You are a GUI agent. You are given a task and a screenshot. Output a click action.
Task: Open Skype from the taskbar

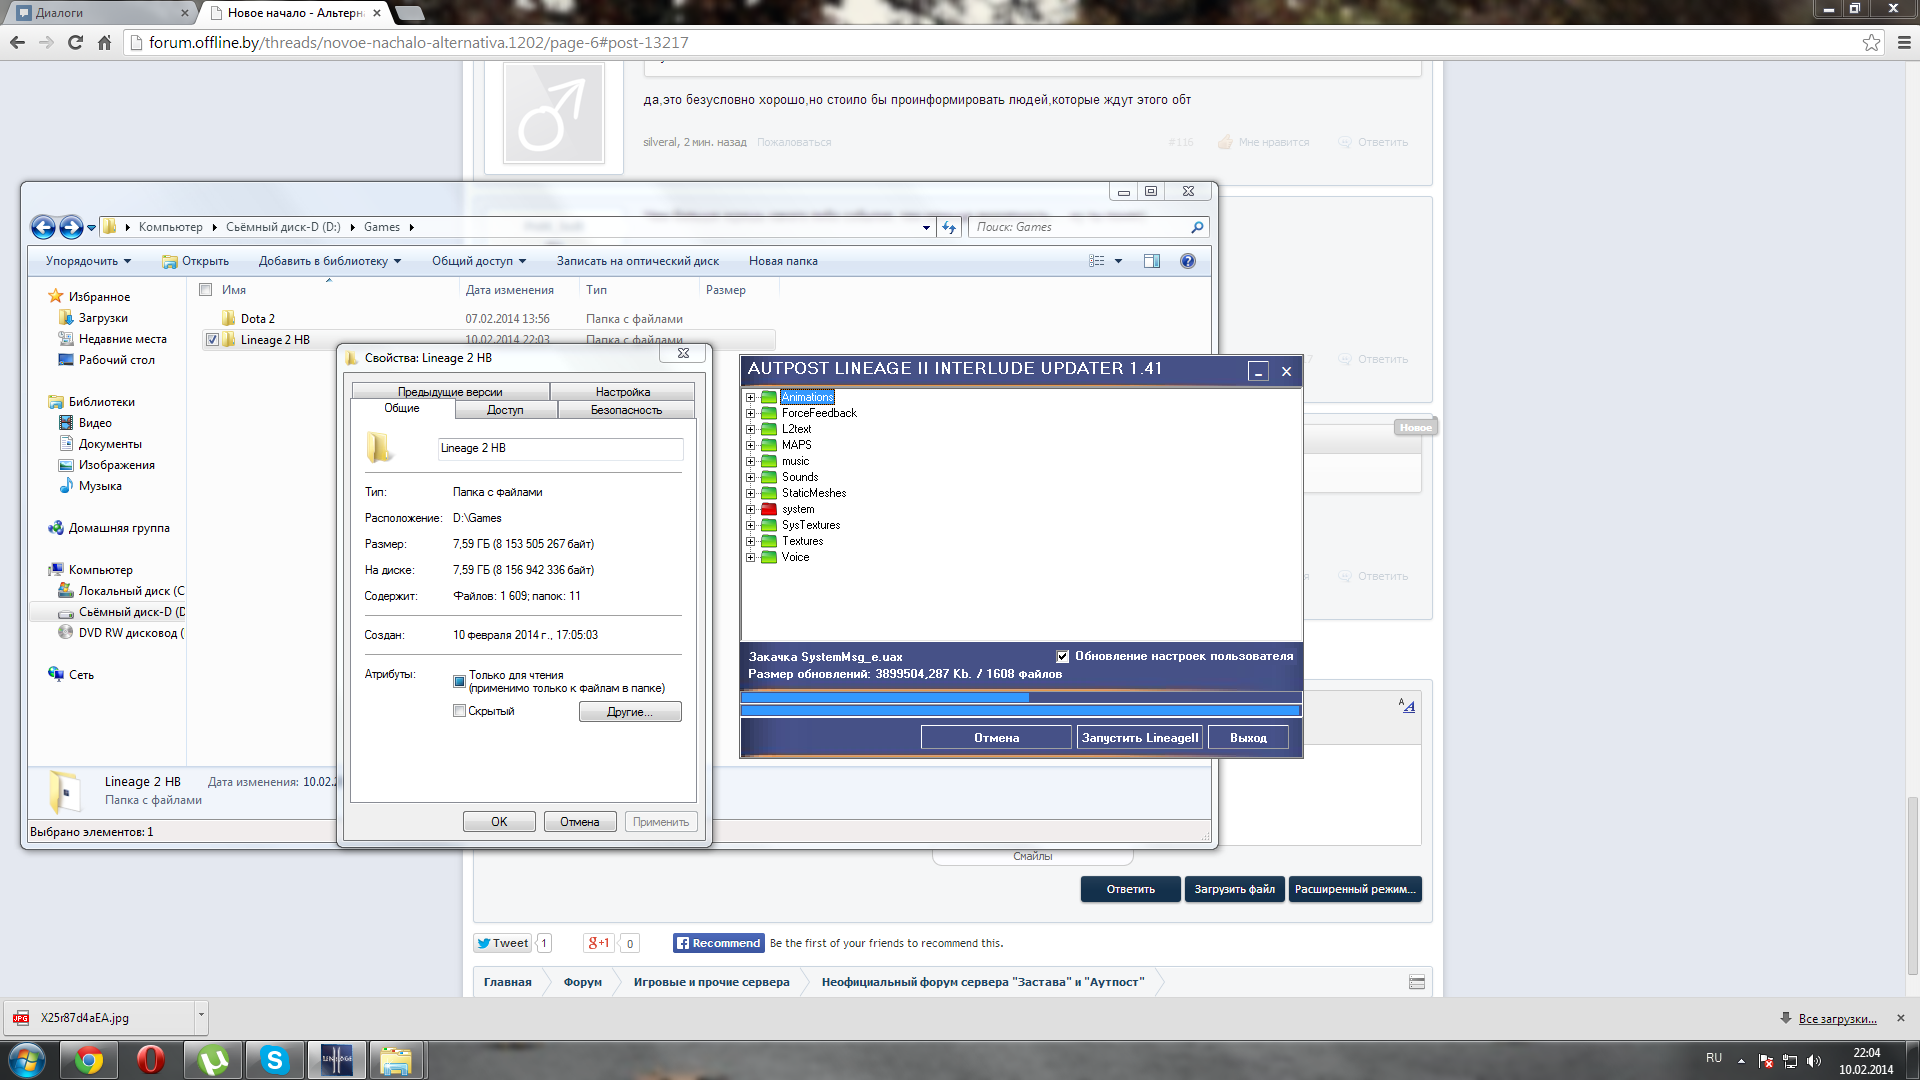[274, 1060]
